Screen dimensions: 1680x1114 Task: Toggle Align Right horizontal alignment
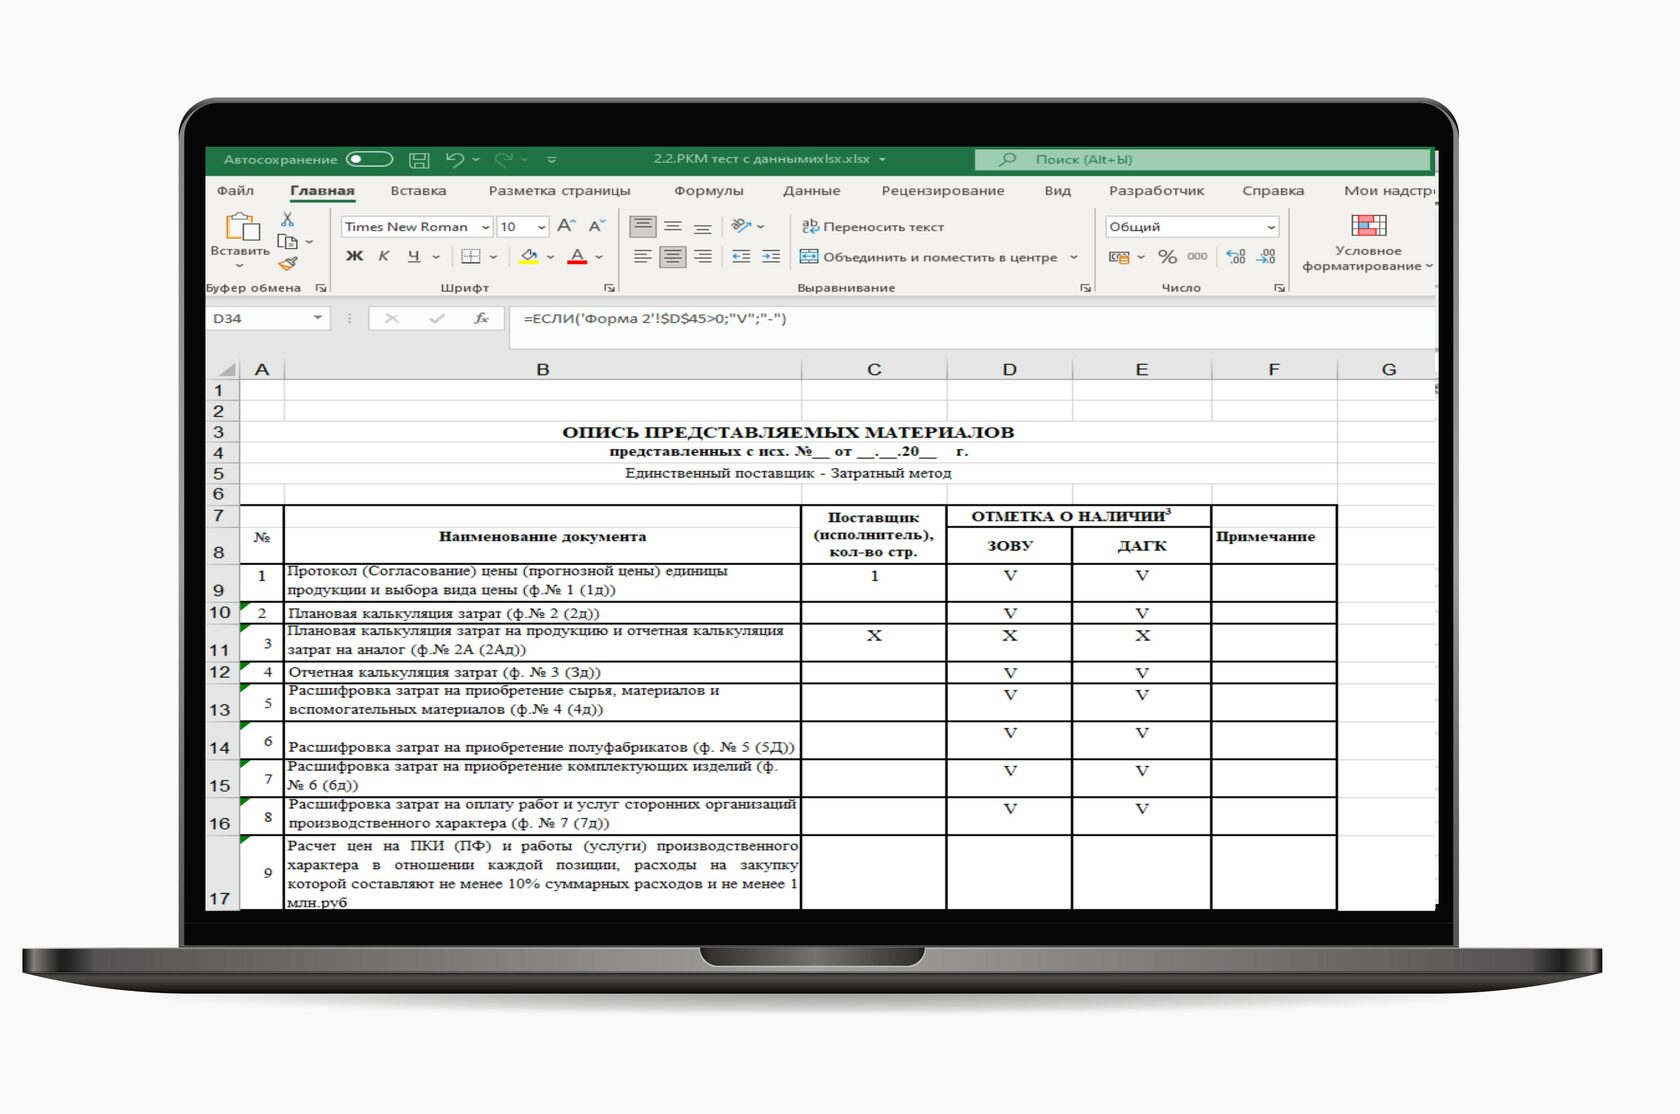coord(703,257)
